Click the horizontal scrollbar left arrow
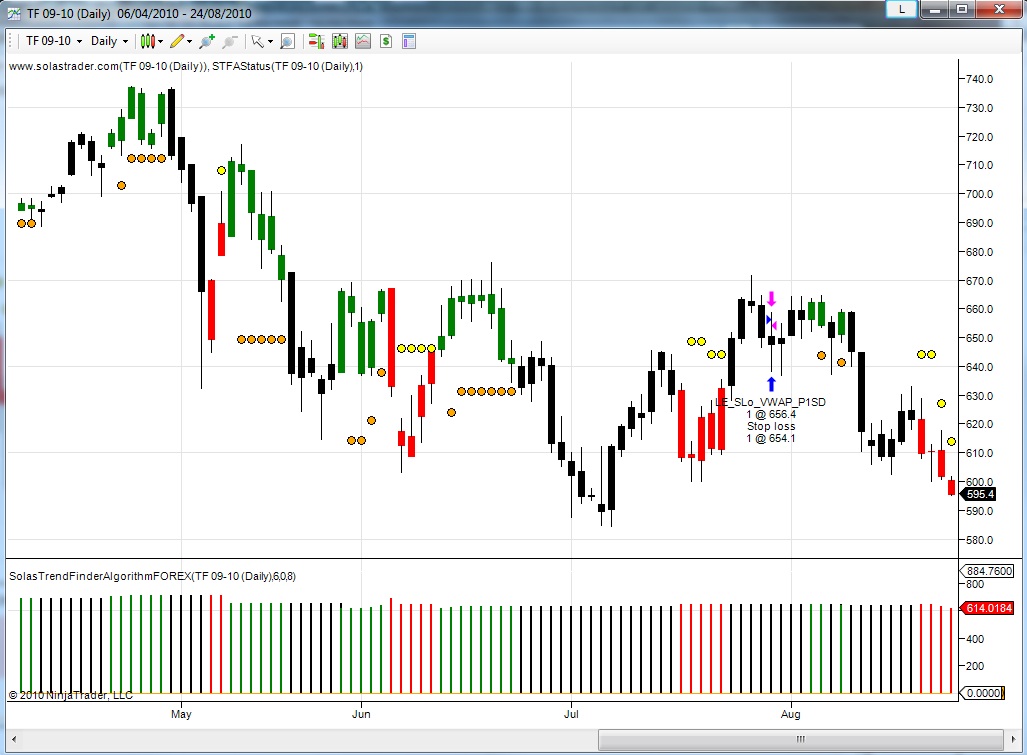Screen dimensions: 1027x755 pyautogui.click(x=14, y=739)
